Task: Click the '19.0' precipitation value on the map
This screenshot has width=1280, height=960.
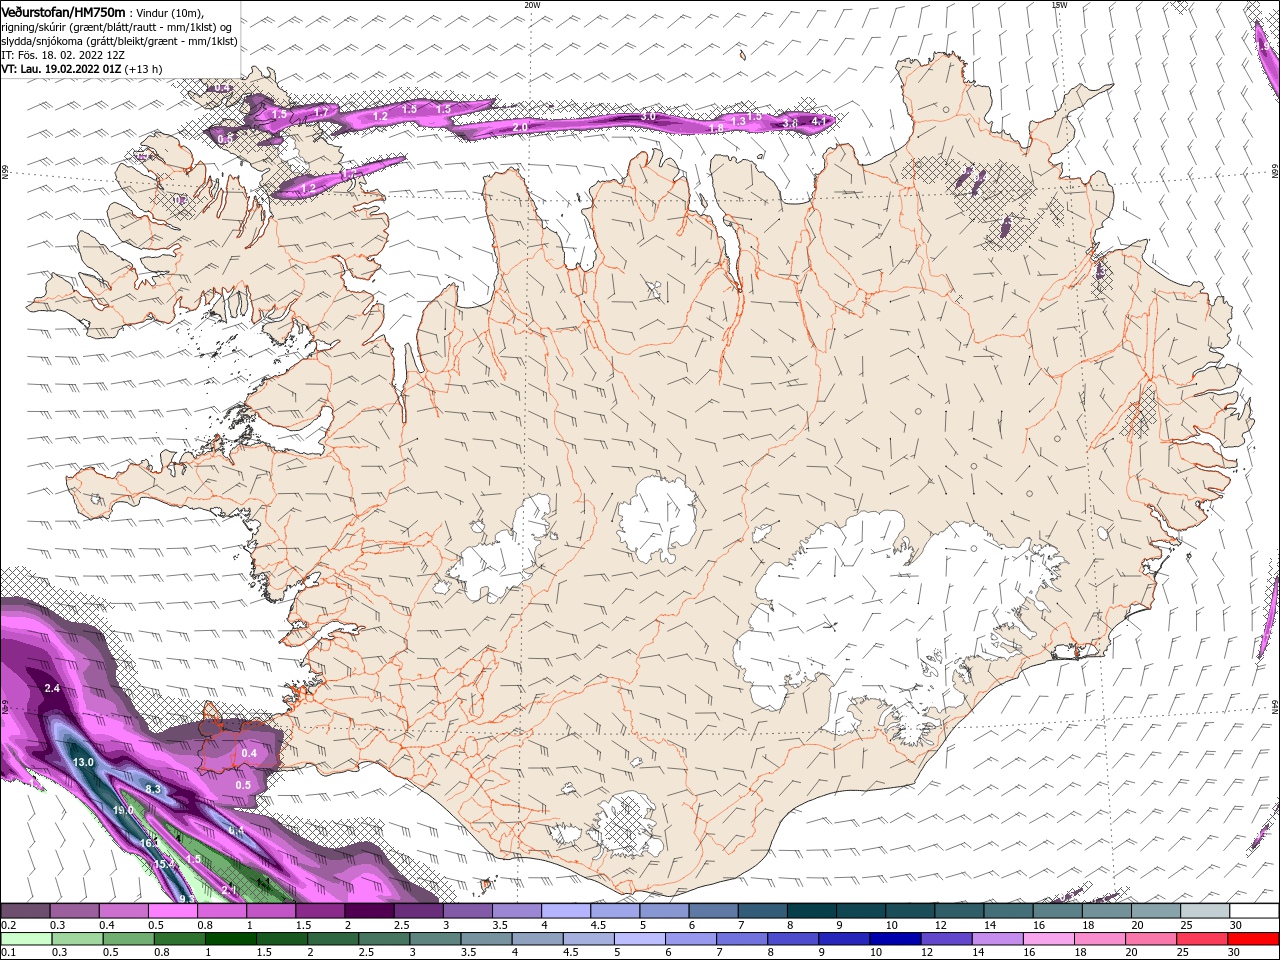Action: click(x=123, y=810)
